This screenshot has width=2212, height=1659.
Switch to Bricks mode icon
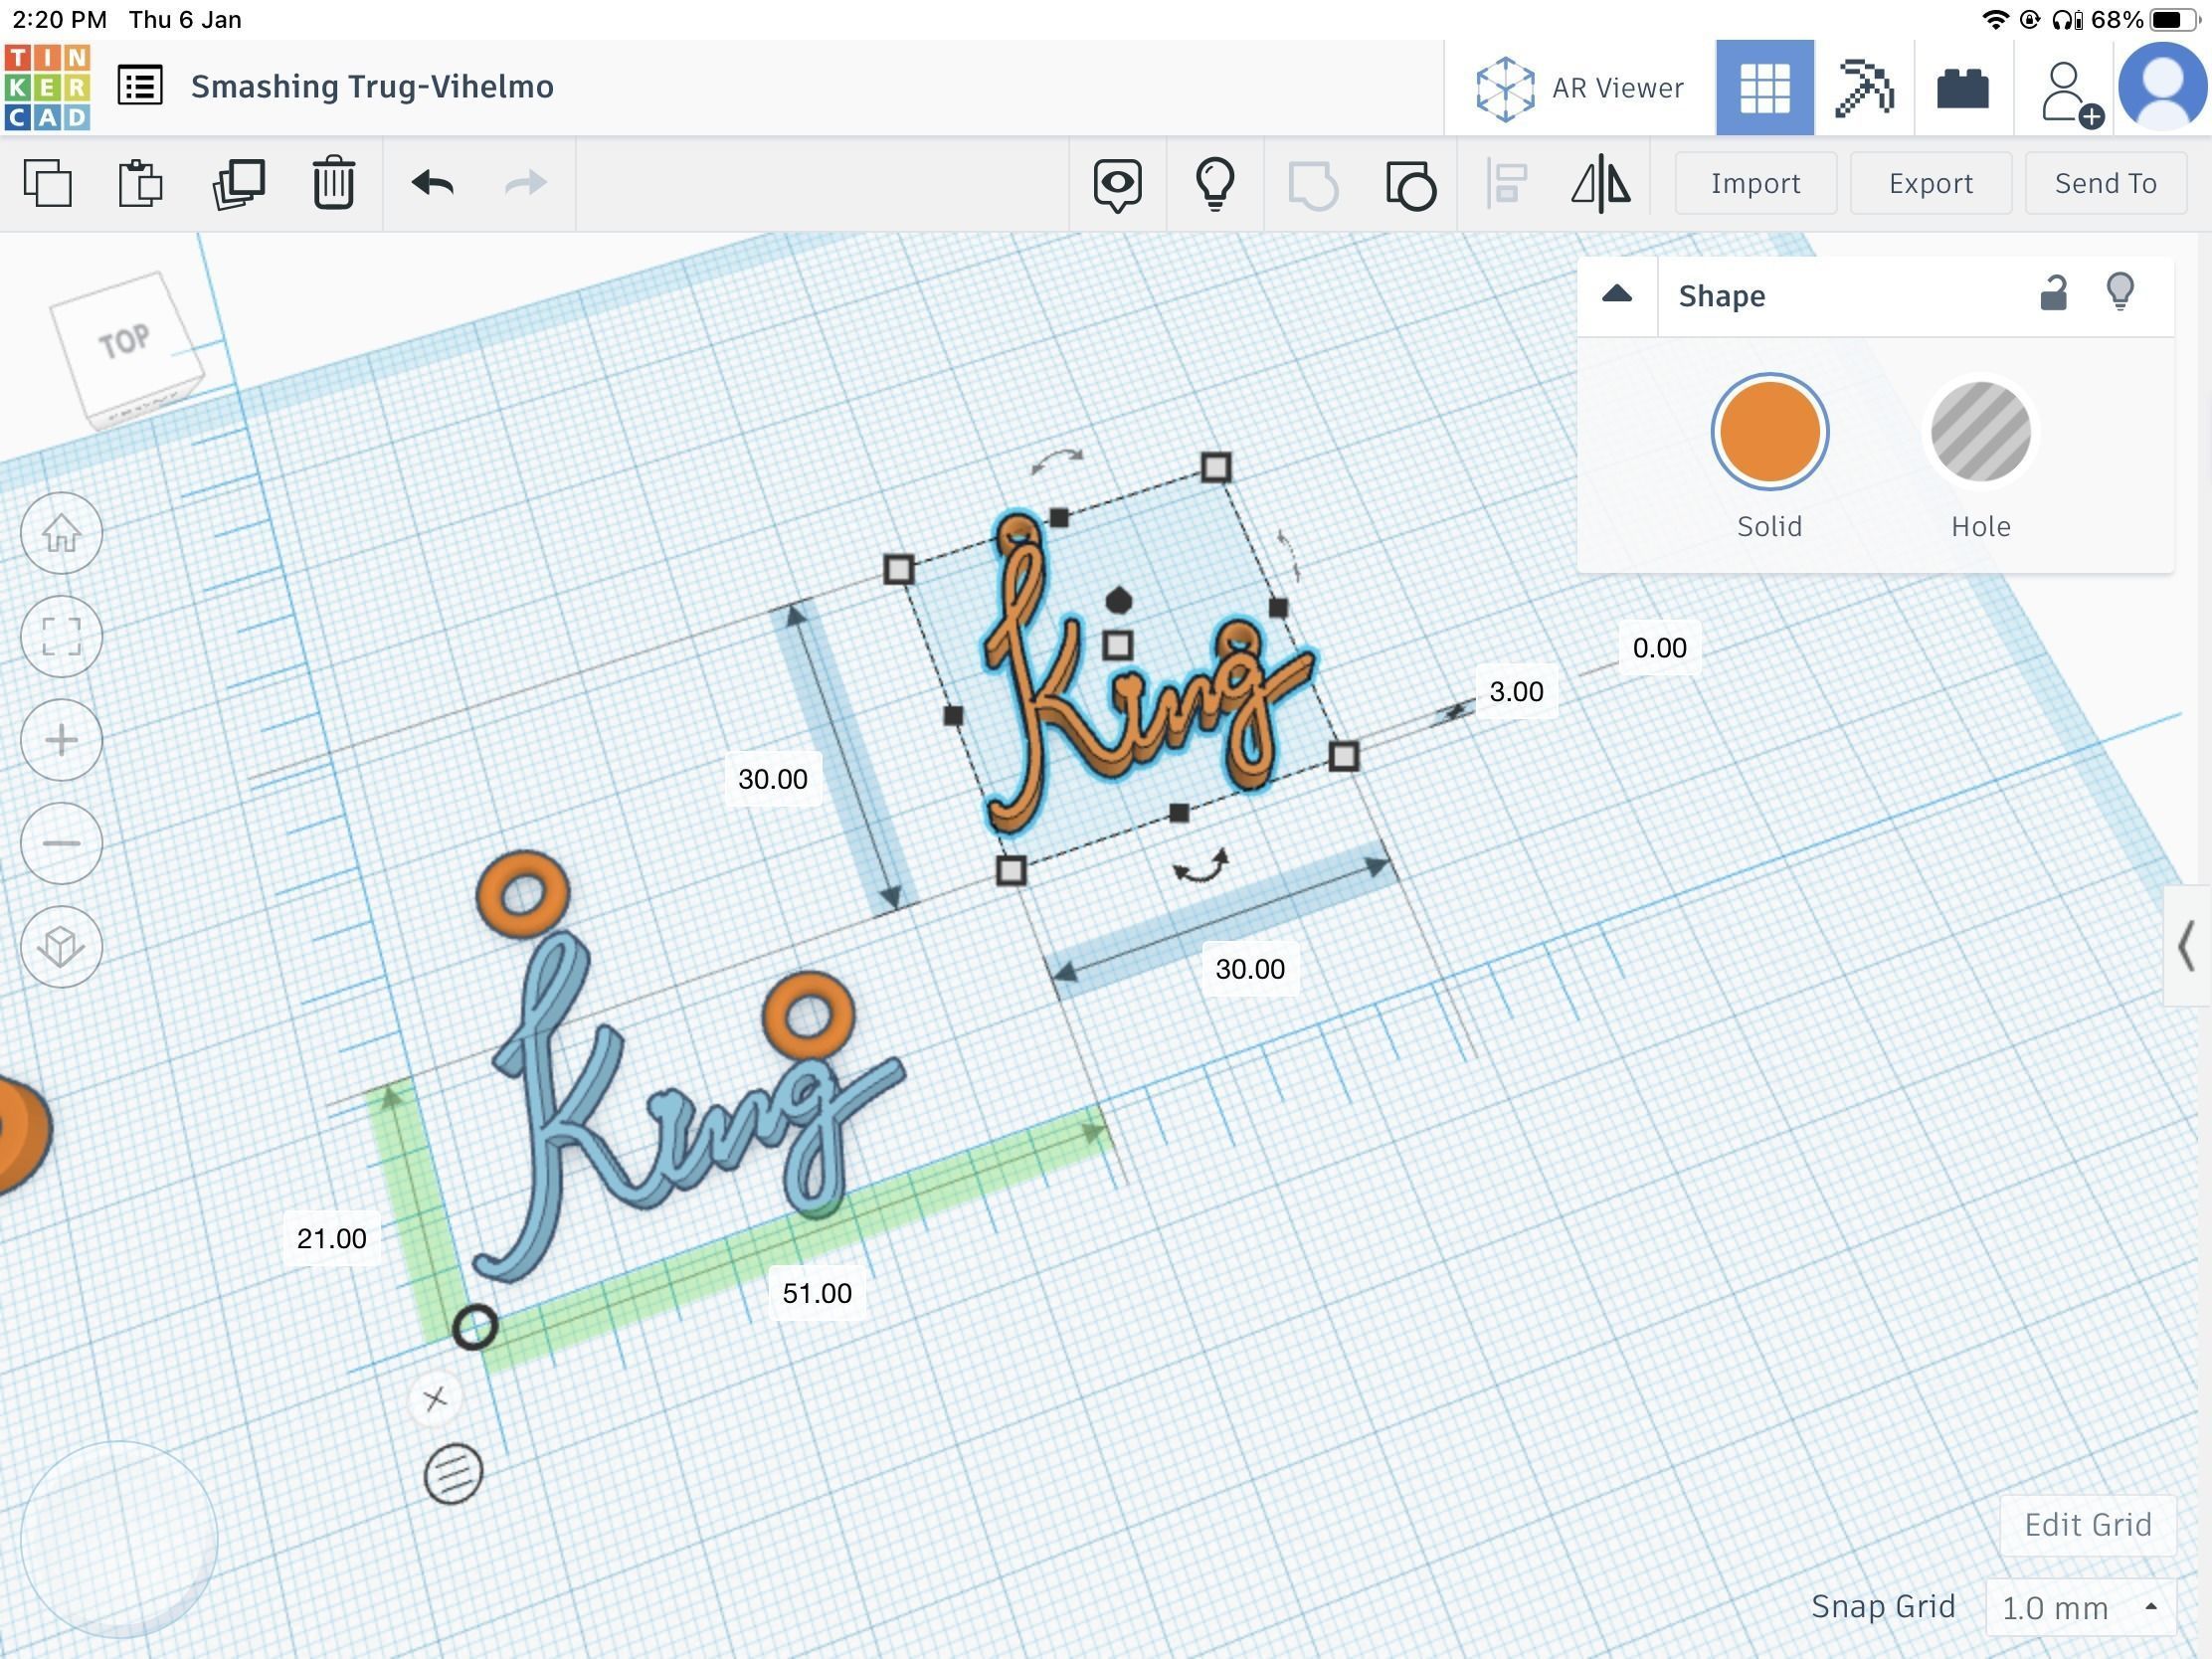(1962, 88)
